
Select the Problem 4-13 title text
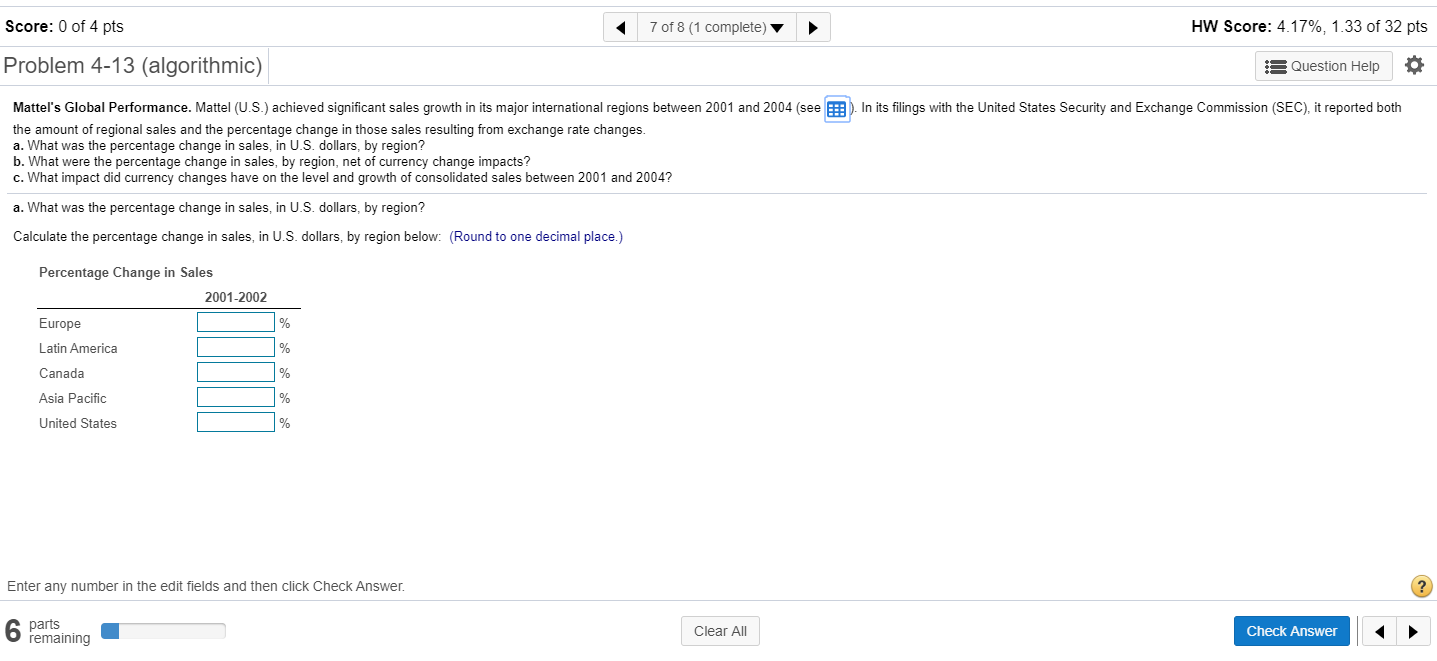(133, 65)
